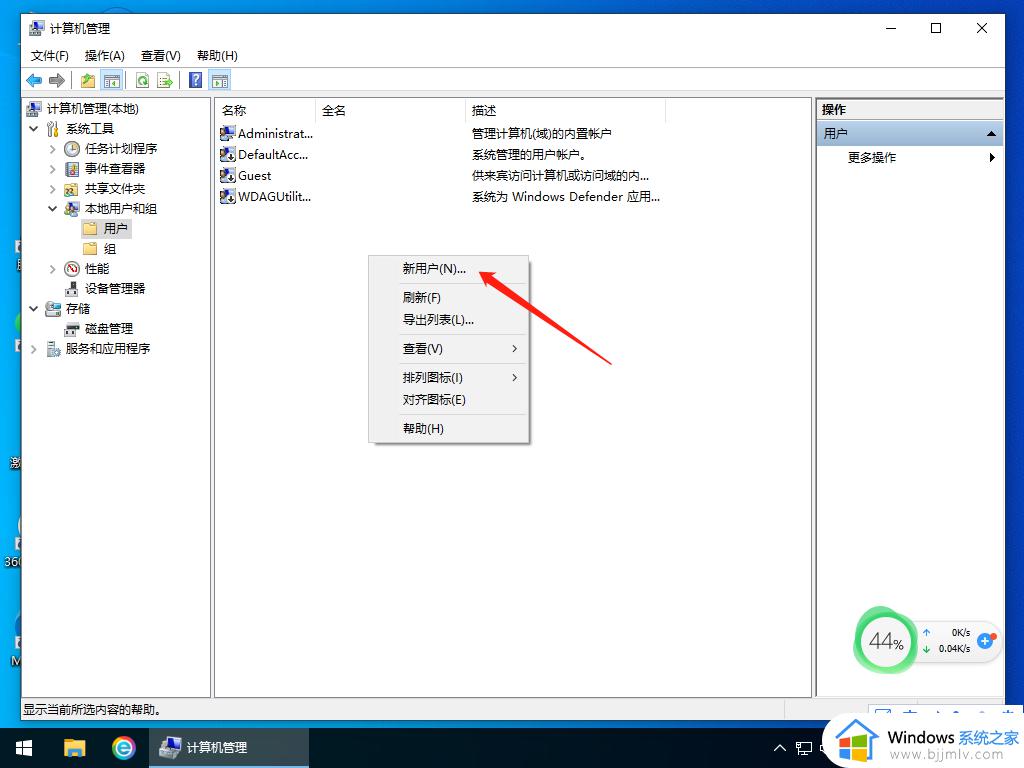Select 共享文件夹 in the tree
The image size is (1024, 768).
point(115,189)
